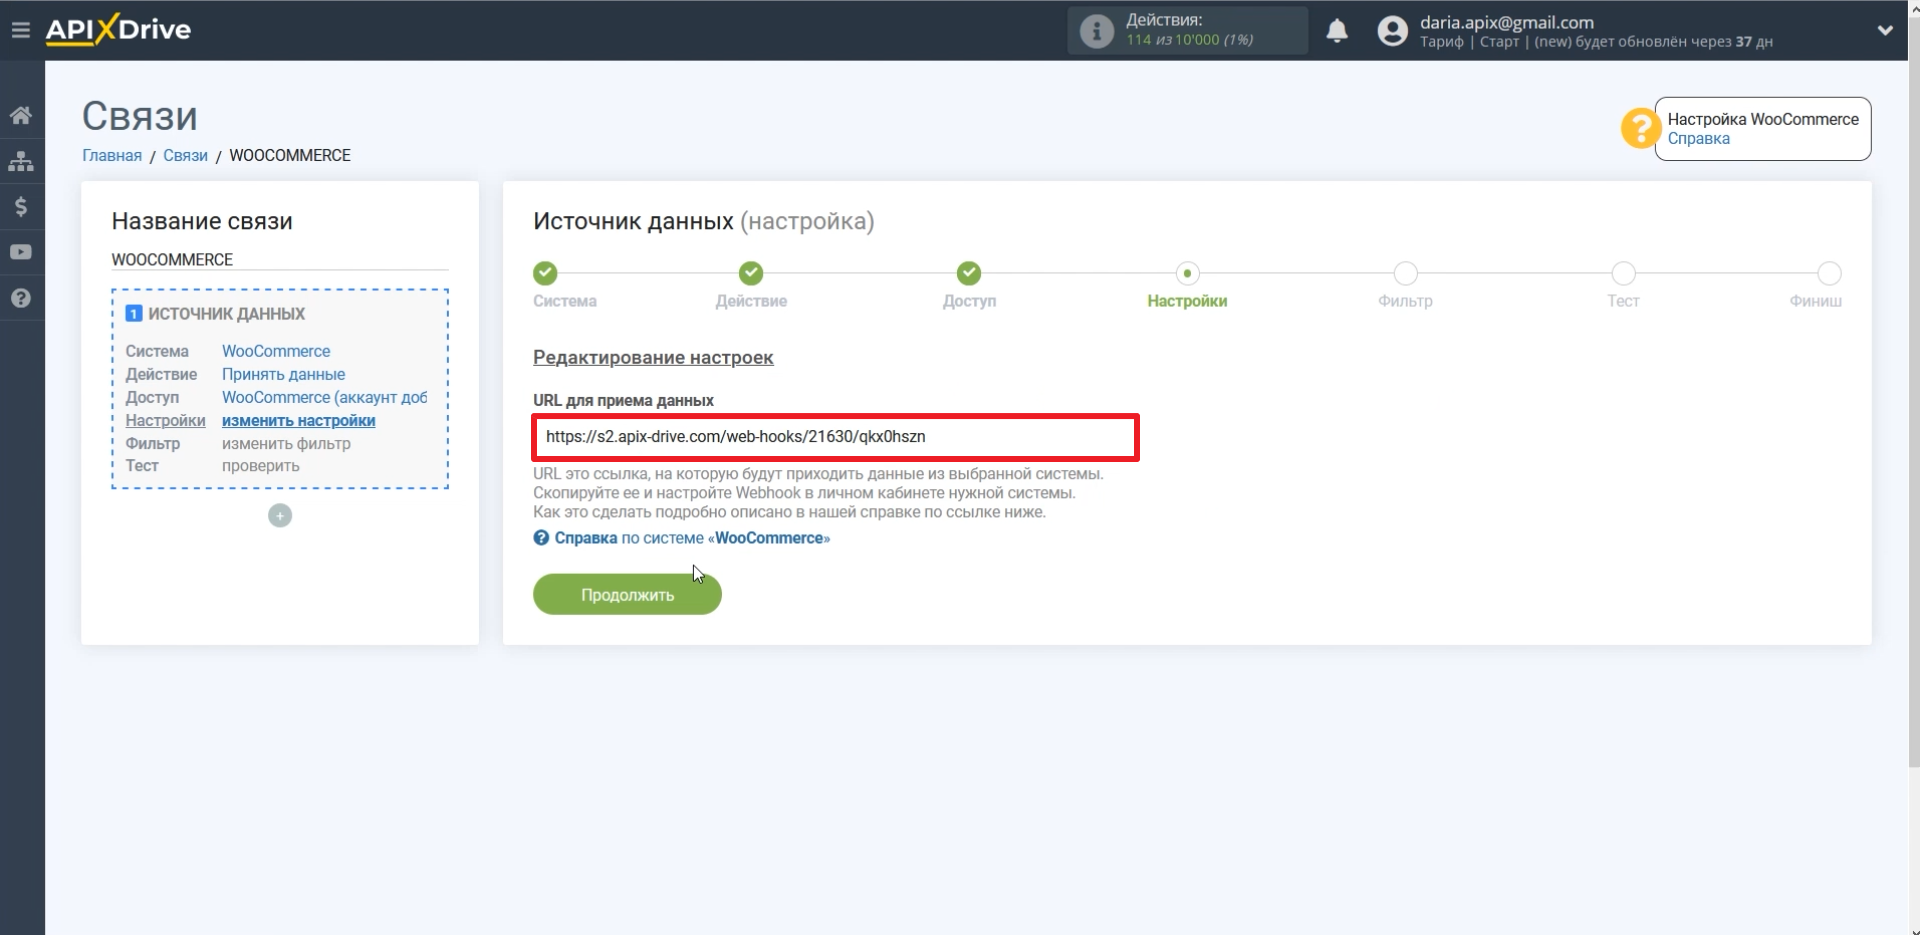Select the Финиш step marker
1920x935 pixels.
click(1829, 273)
